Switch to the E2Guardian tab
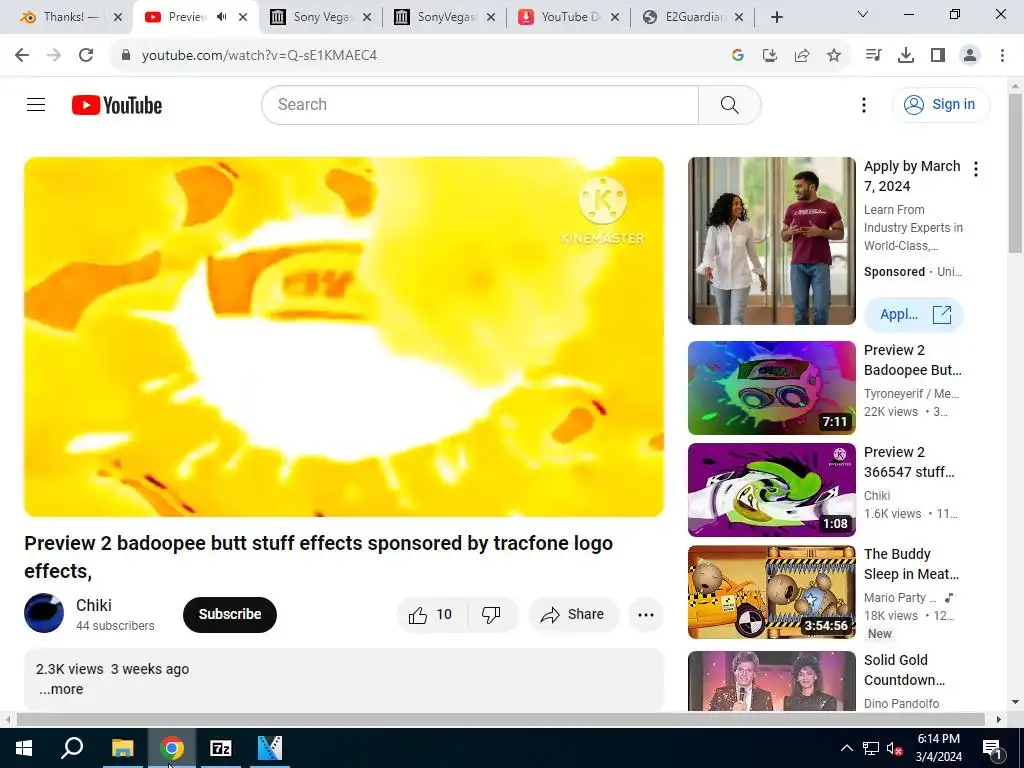This screenshot has width=1024, height=768. click(x=694, y=17)
